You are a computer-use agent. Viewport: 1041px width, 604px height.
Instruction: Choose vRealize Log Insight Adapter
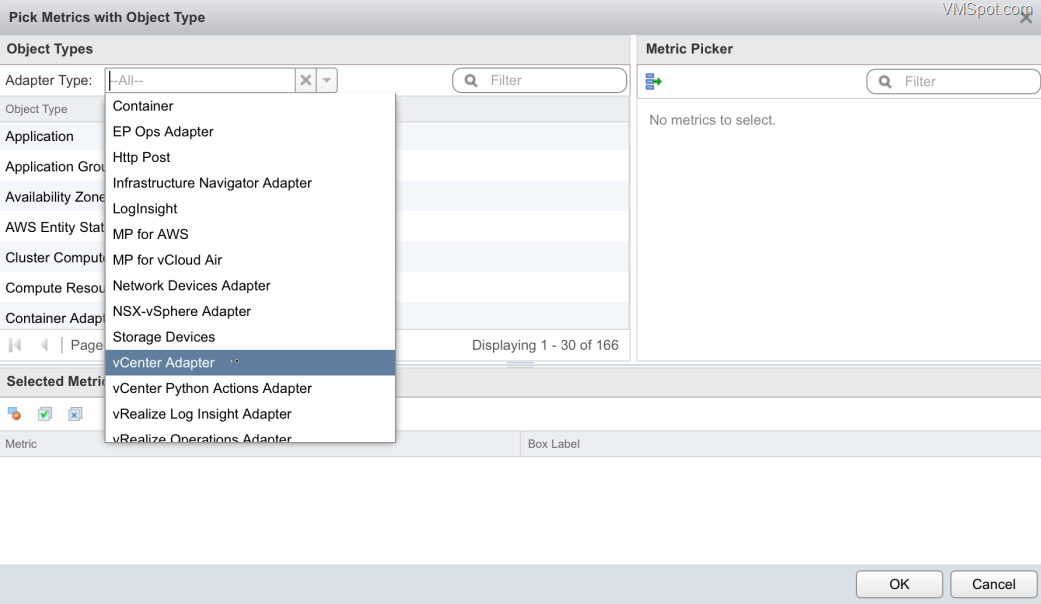click(x=250, y=414)
